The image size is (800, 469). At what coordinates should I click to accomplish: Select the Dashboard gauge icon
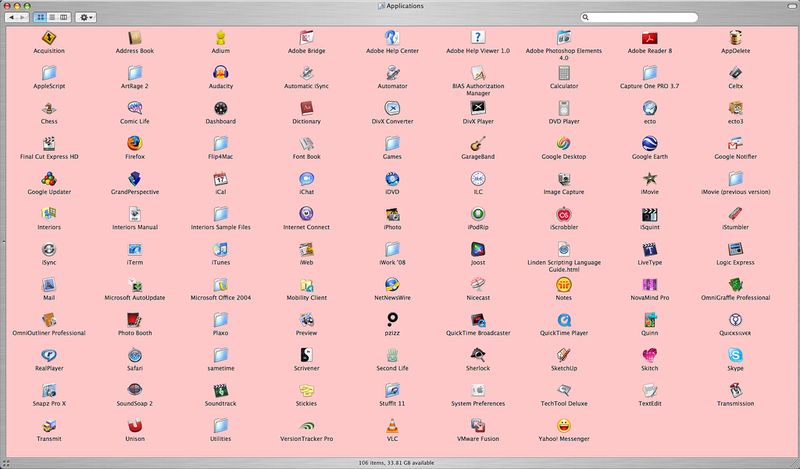(220, 108)
